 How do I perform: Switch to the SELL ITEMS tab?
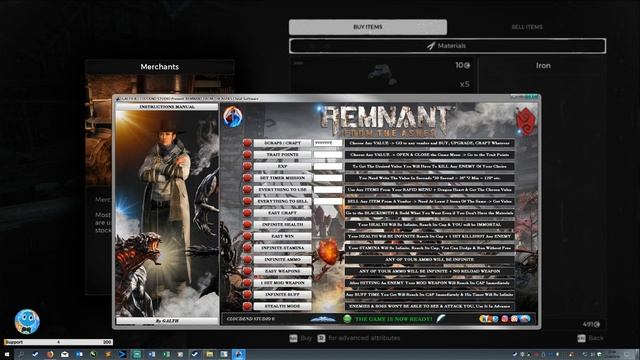[527, 27]
